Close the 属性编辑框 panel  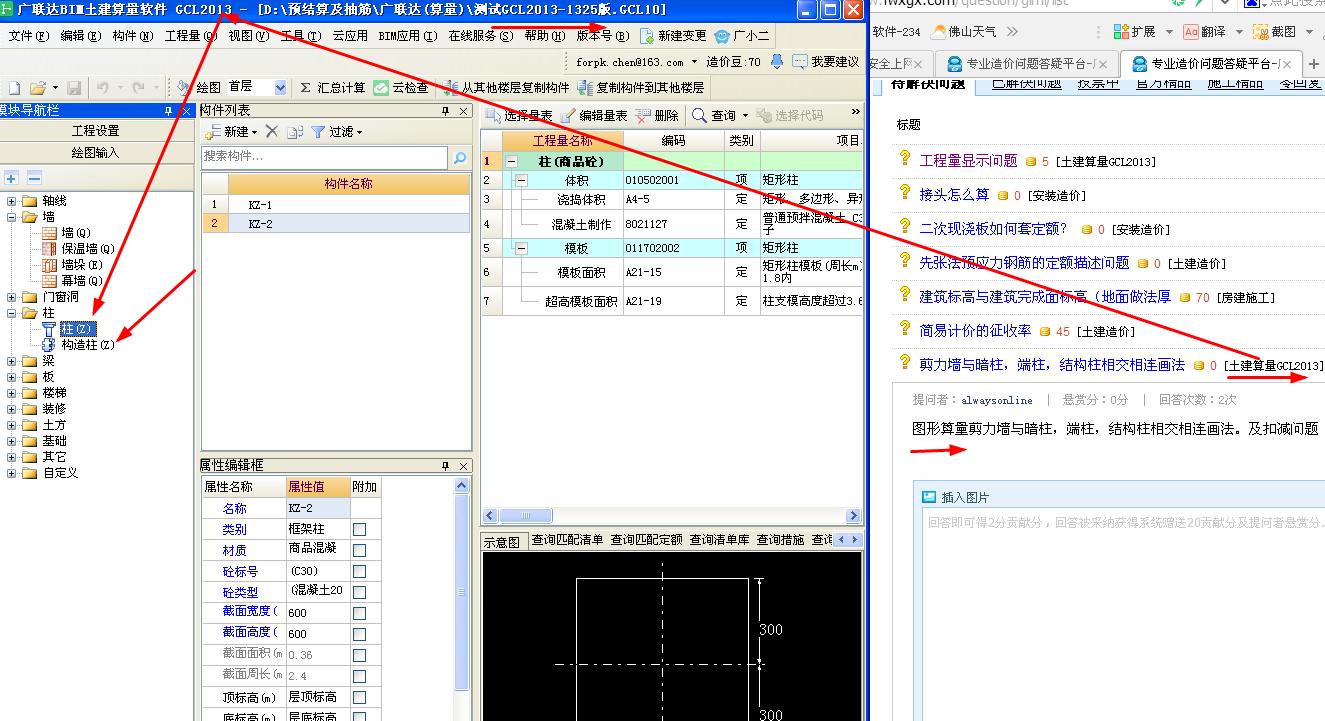point(464,466)
